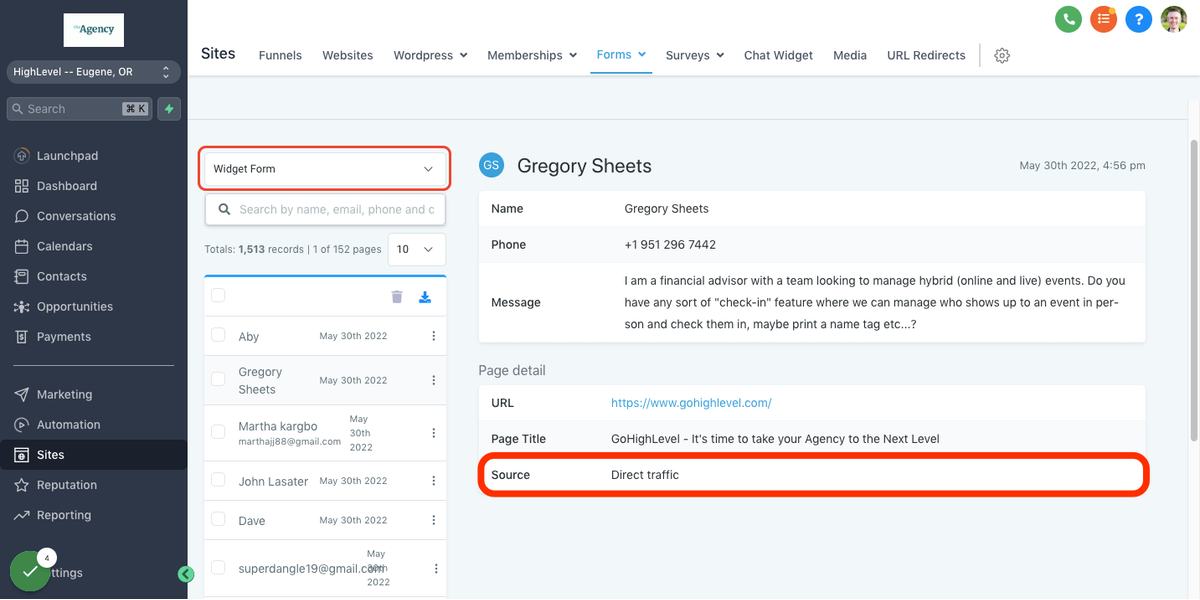1200x600 pixels.
Task: Collapse the sidebar with the green arrow
Action: click(185, 574)
